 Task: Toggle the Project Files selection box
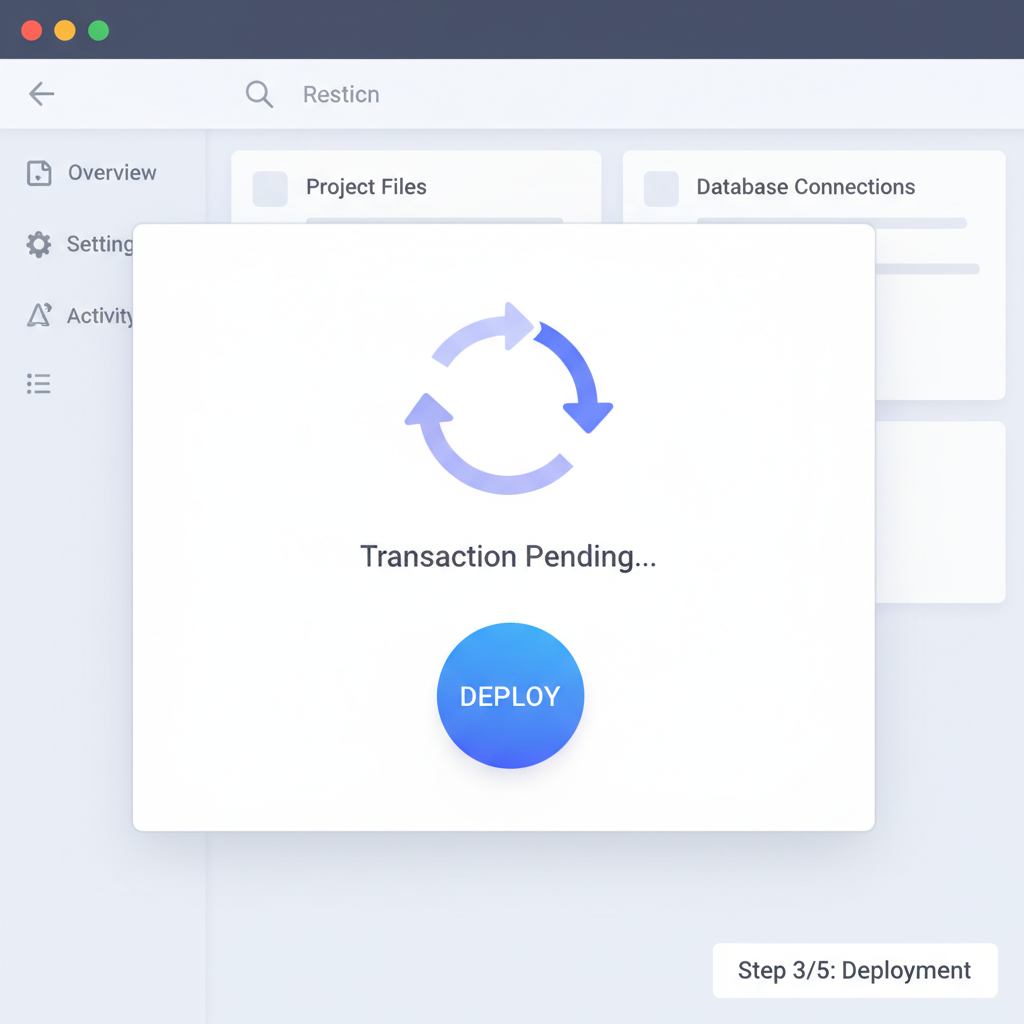pyautogui.click(x=269, y=188)
